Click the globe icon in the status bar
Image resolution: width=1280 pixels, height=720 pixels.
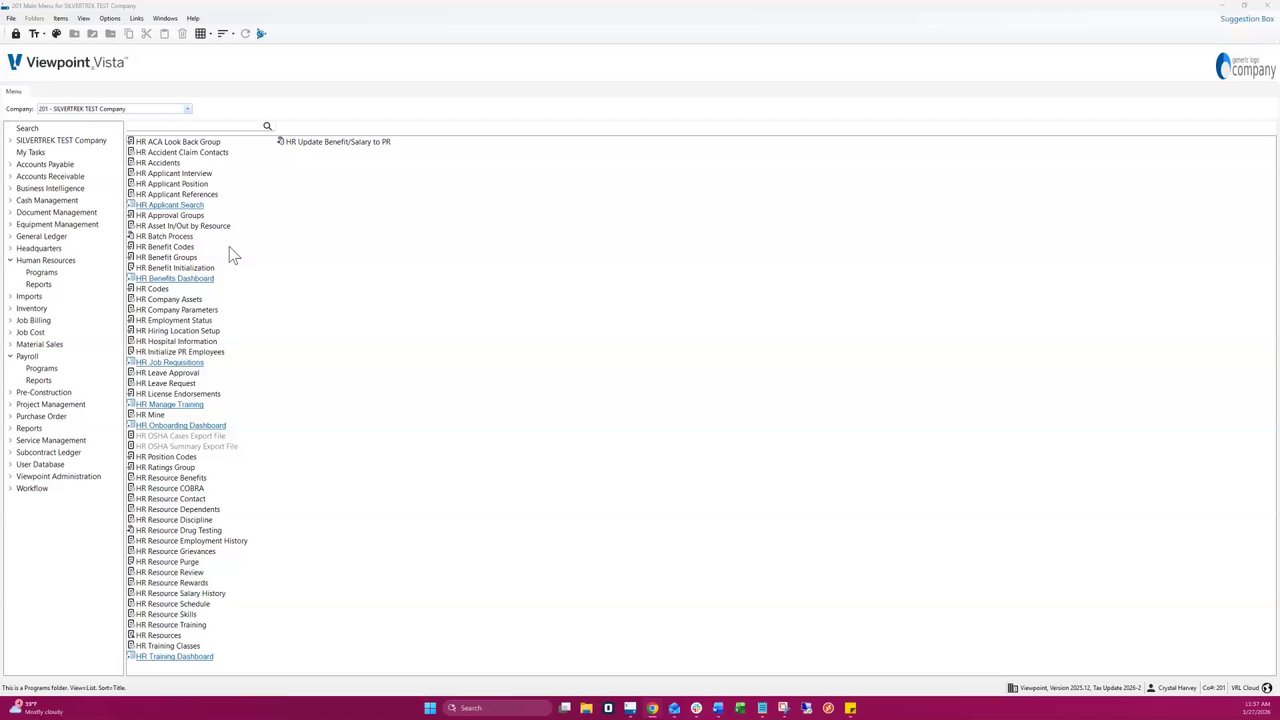point(1267,688)
